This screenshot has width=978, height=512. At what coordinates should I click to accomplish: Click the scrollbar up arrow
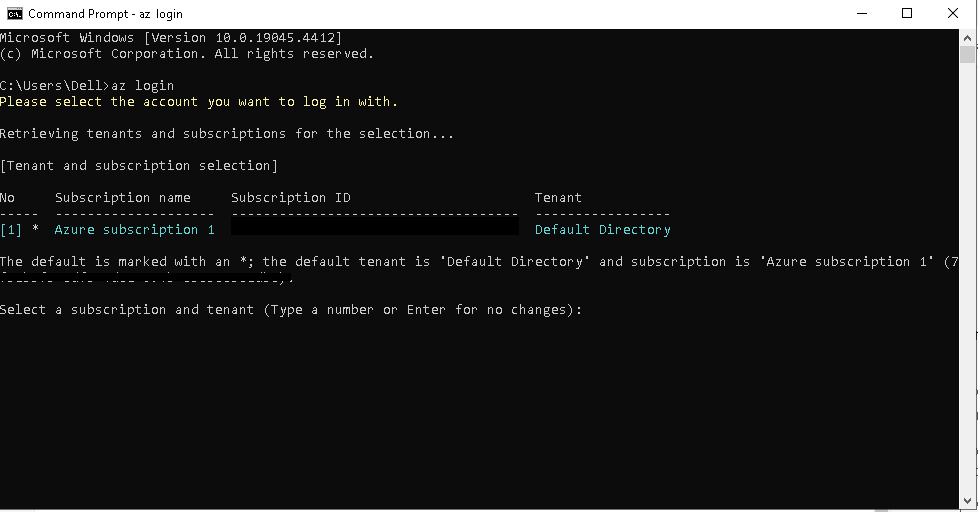967,37
